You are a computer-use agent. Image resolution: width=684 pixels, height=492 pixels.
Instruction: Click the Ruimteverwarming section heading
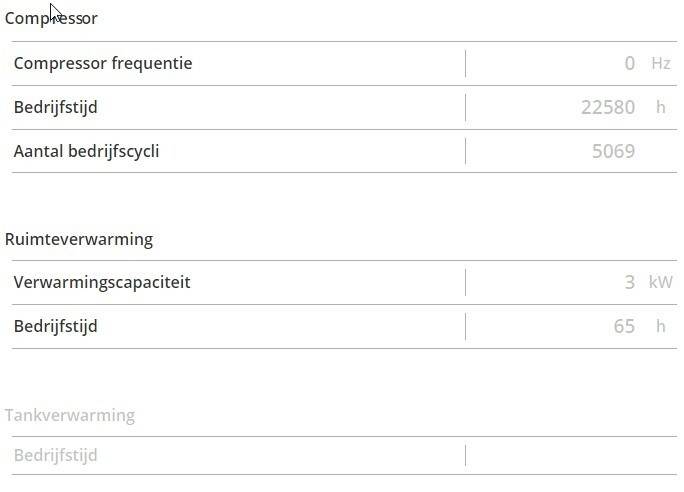pyautogui.click(x=79, y=240)
